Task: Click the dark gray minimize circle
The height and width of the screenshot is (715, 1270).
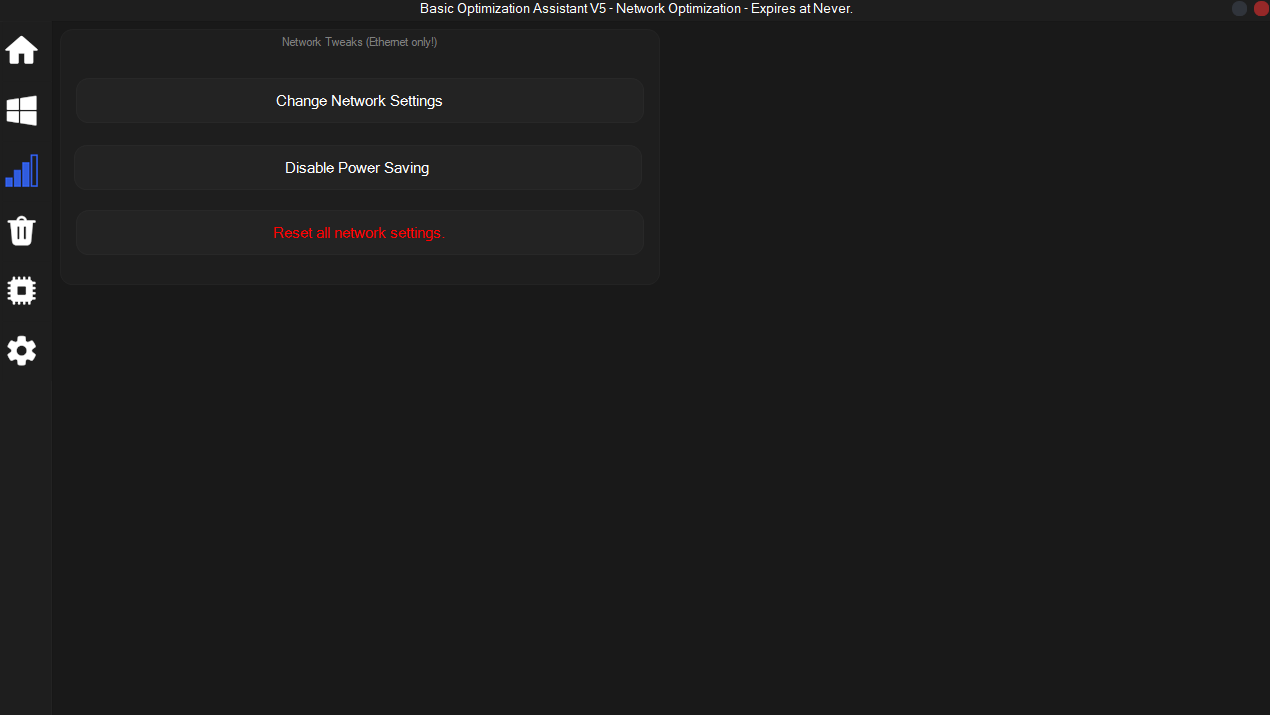Action: pos(1239,8)
